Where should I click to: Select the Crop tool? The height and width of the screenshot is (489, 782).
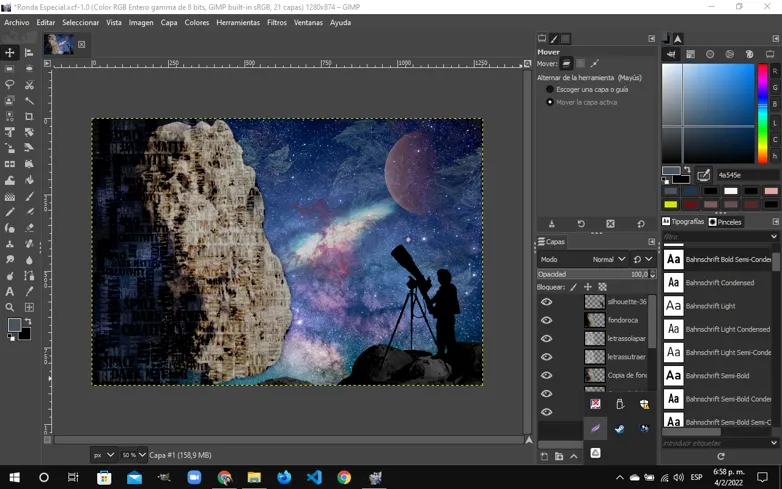click(29, 116)
